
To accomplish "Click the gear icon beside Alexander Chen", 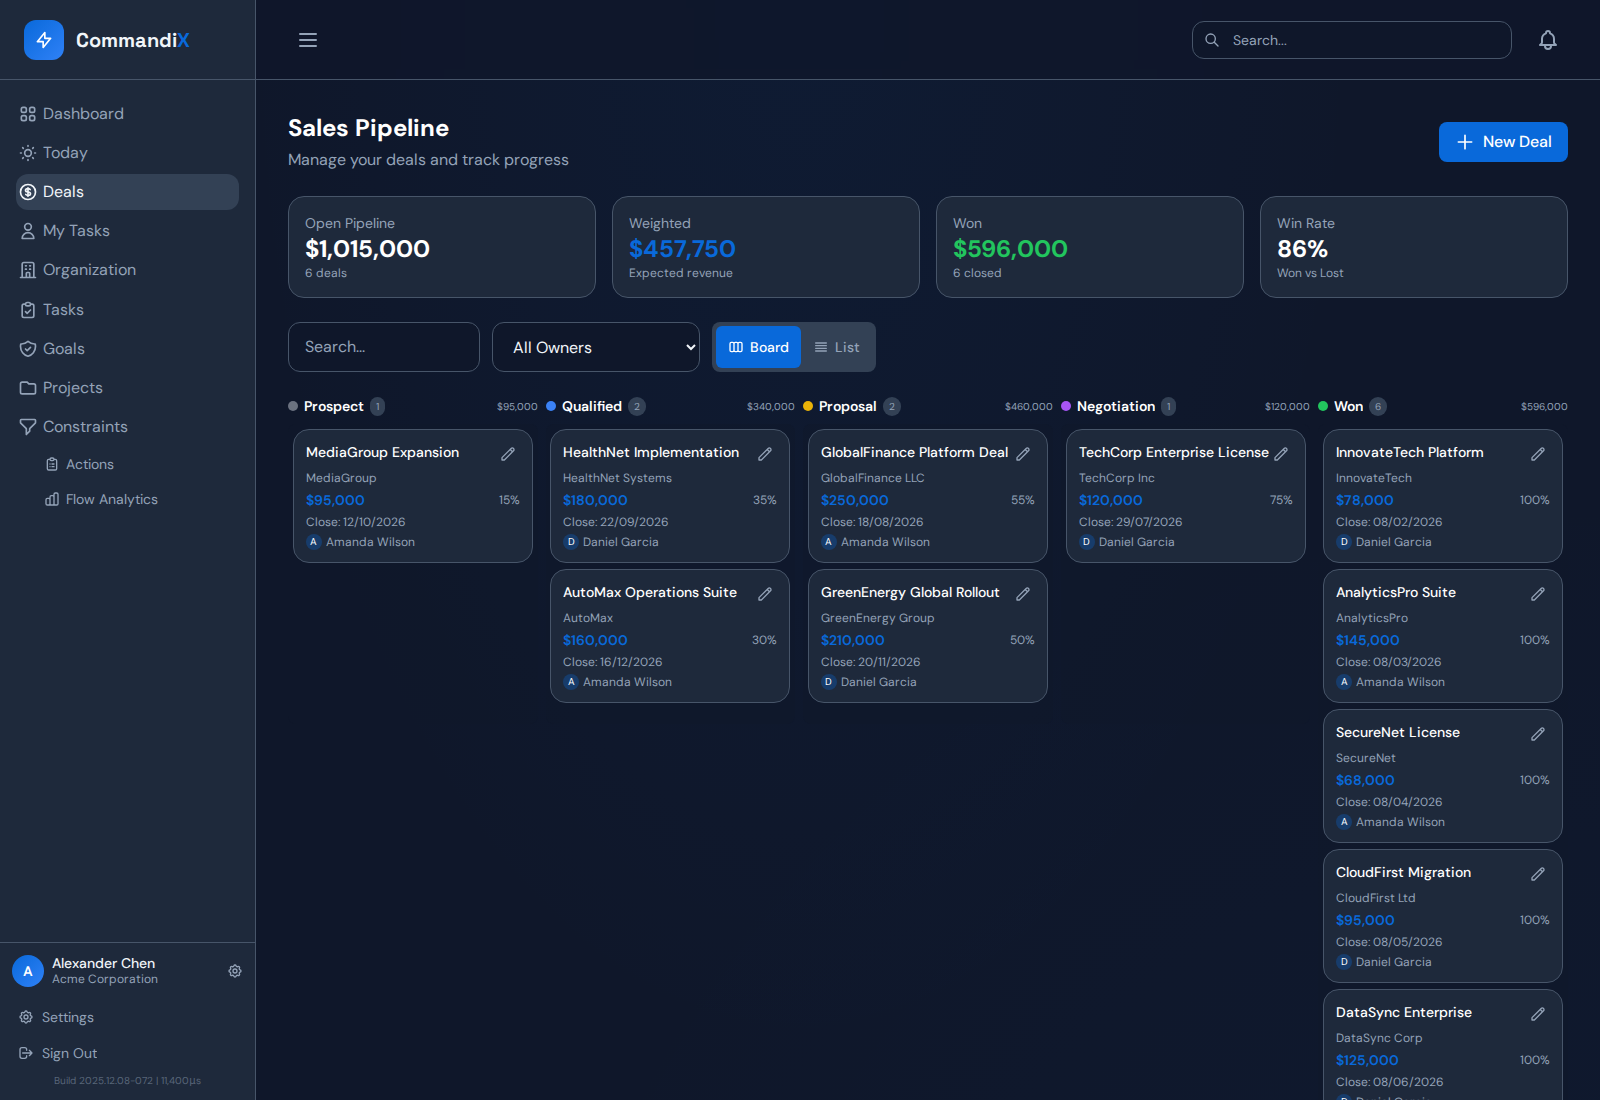I will (235, 971).
